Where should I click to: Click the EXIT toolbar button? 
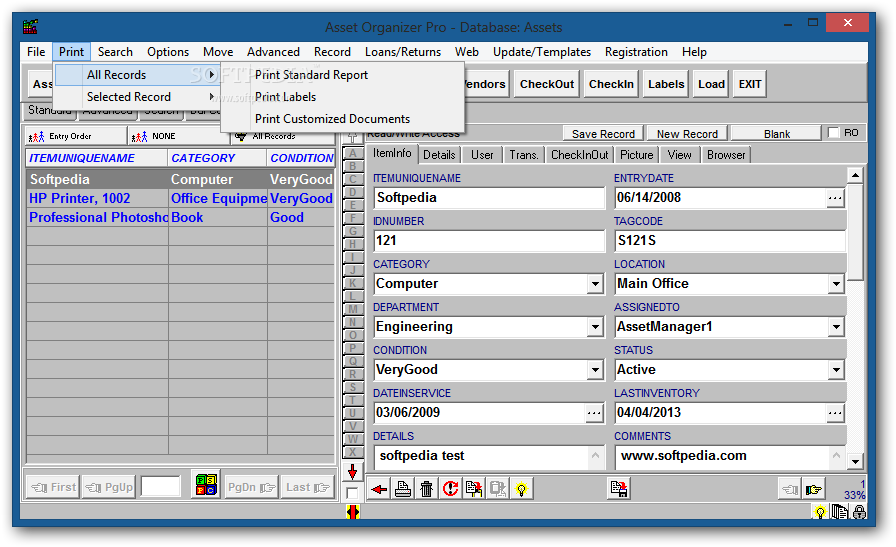(750, 84)
